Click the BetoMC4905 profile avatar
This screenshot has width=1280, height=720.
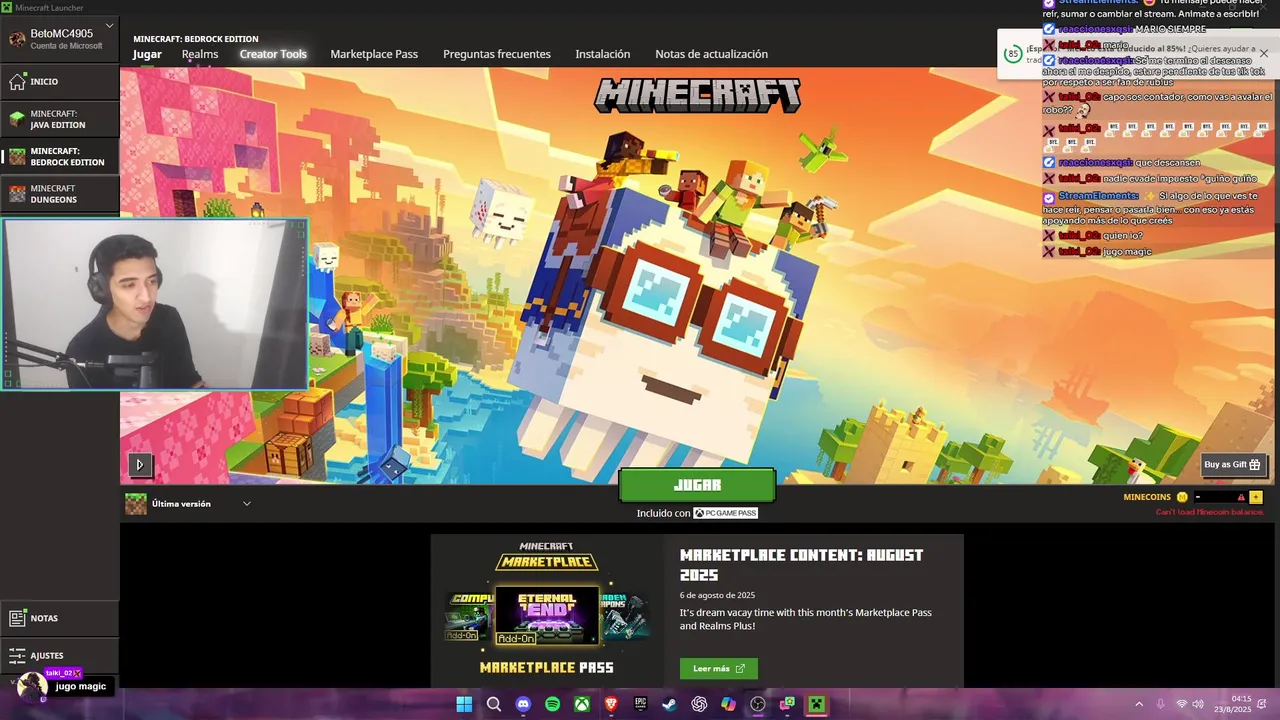click(17, 39)
